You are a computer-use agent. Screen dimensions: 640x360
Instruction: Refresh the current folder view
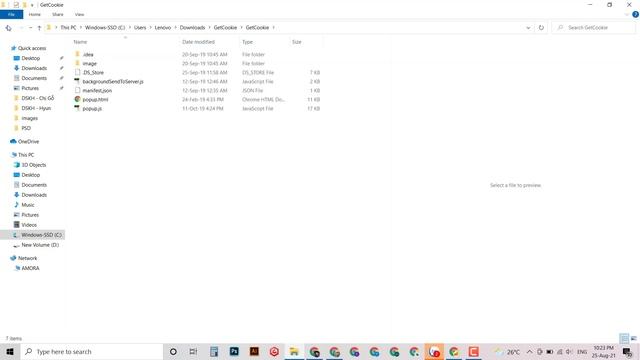(x=541, y=28)
